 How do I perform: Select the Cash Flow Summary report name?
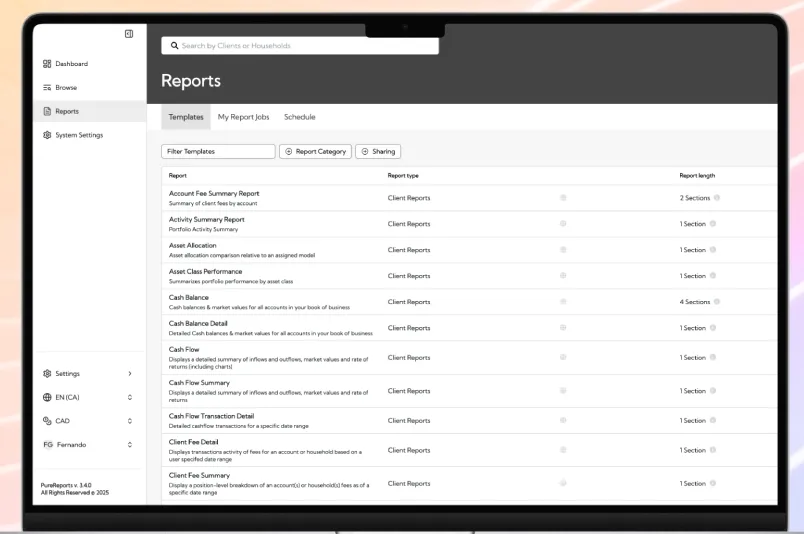click(199, 383)
